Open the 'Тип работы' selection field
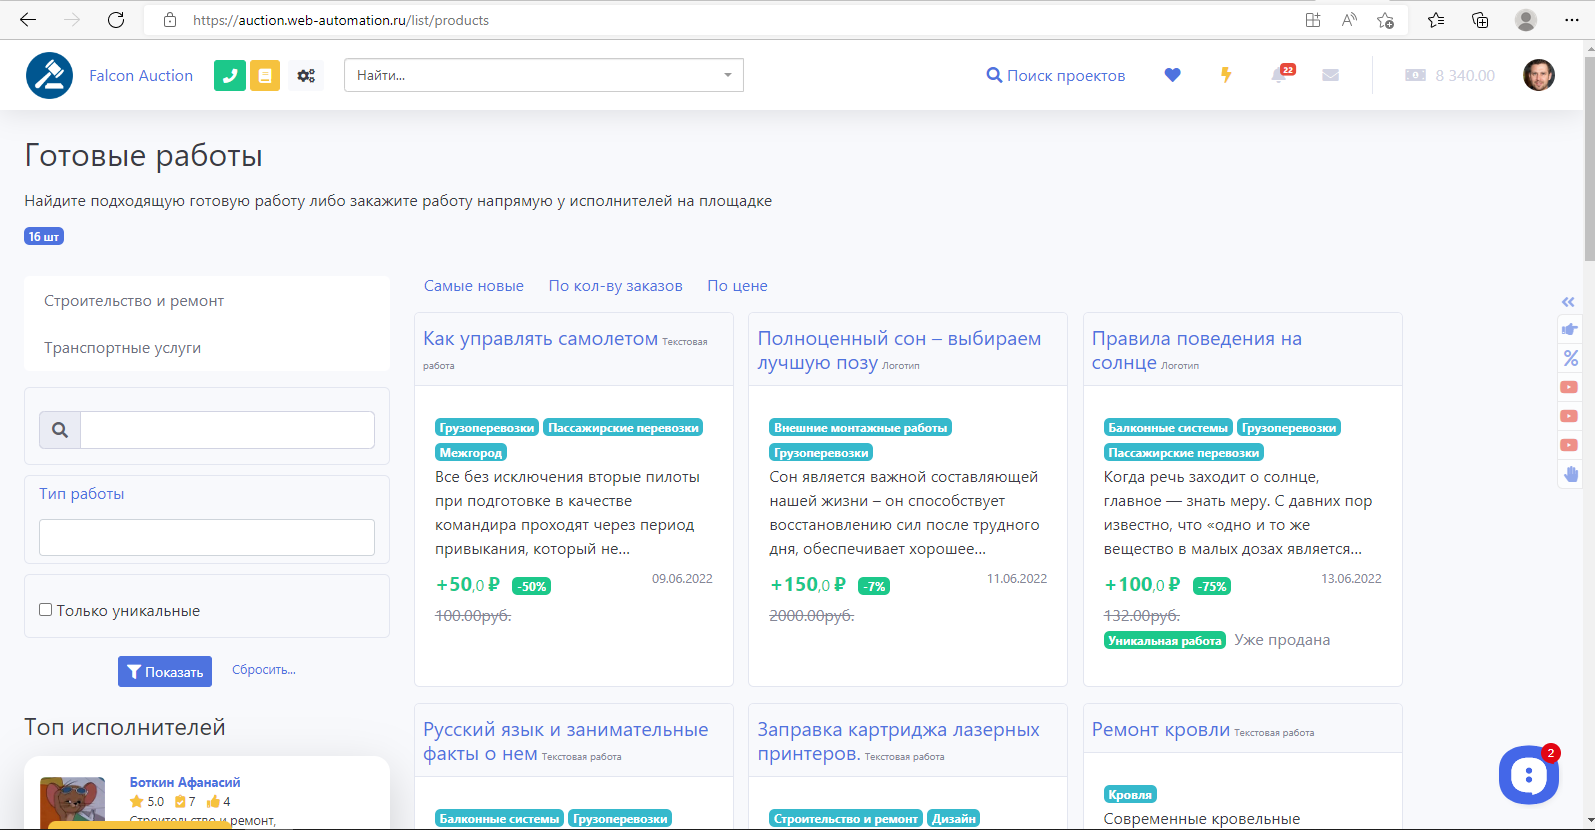Image resolution: width=1595 pixels, height=830 pixels. tap(207, 537)
